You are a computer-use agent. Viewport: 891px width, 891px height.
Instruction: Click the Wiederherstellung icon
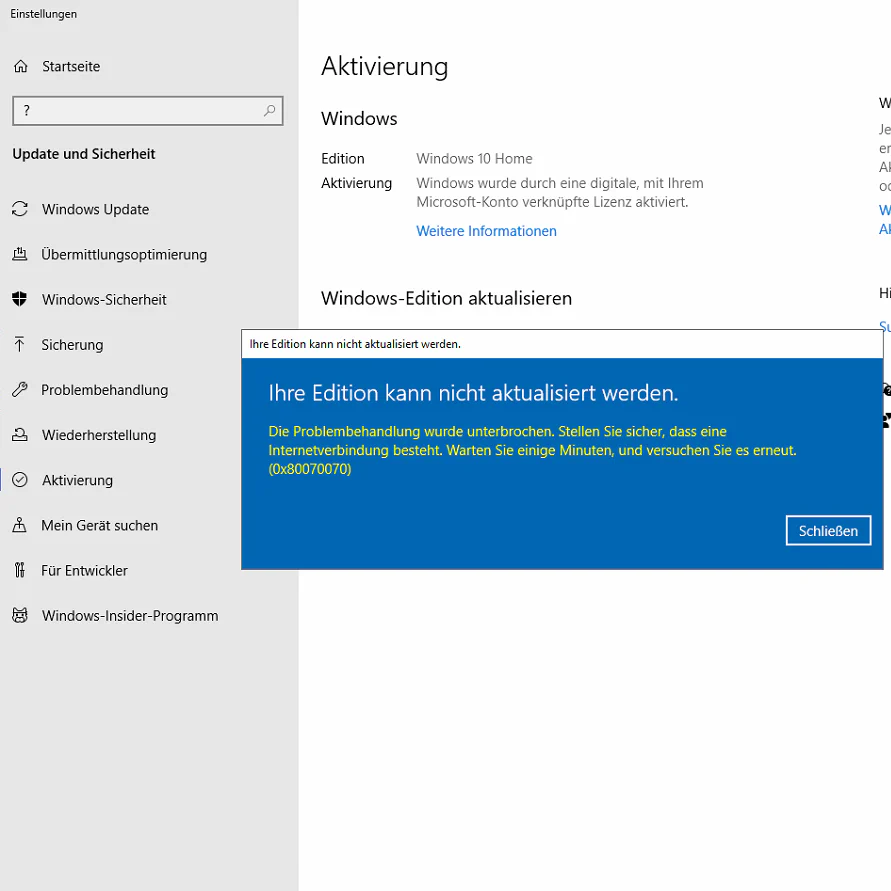(x=20, y=435)
